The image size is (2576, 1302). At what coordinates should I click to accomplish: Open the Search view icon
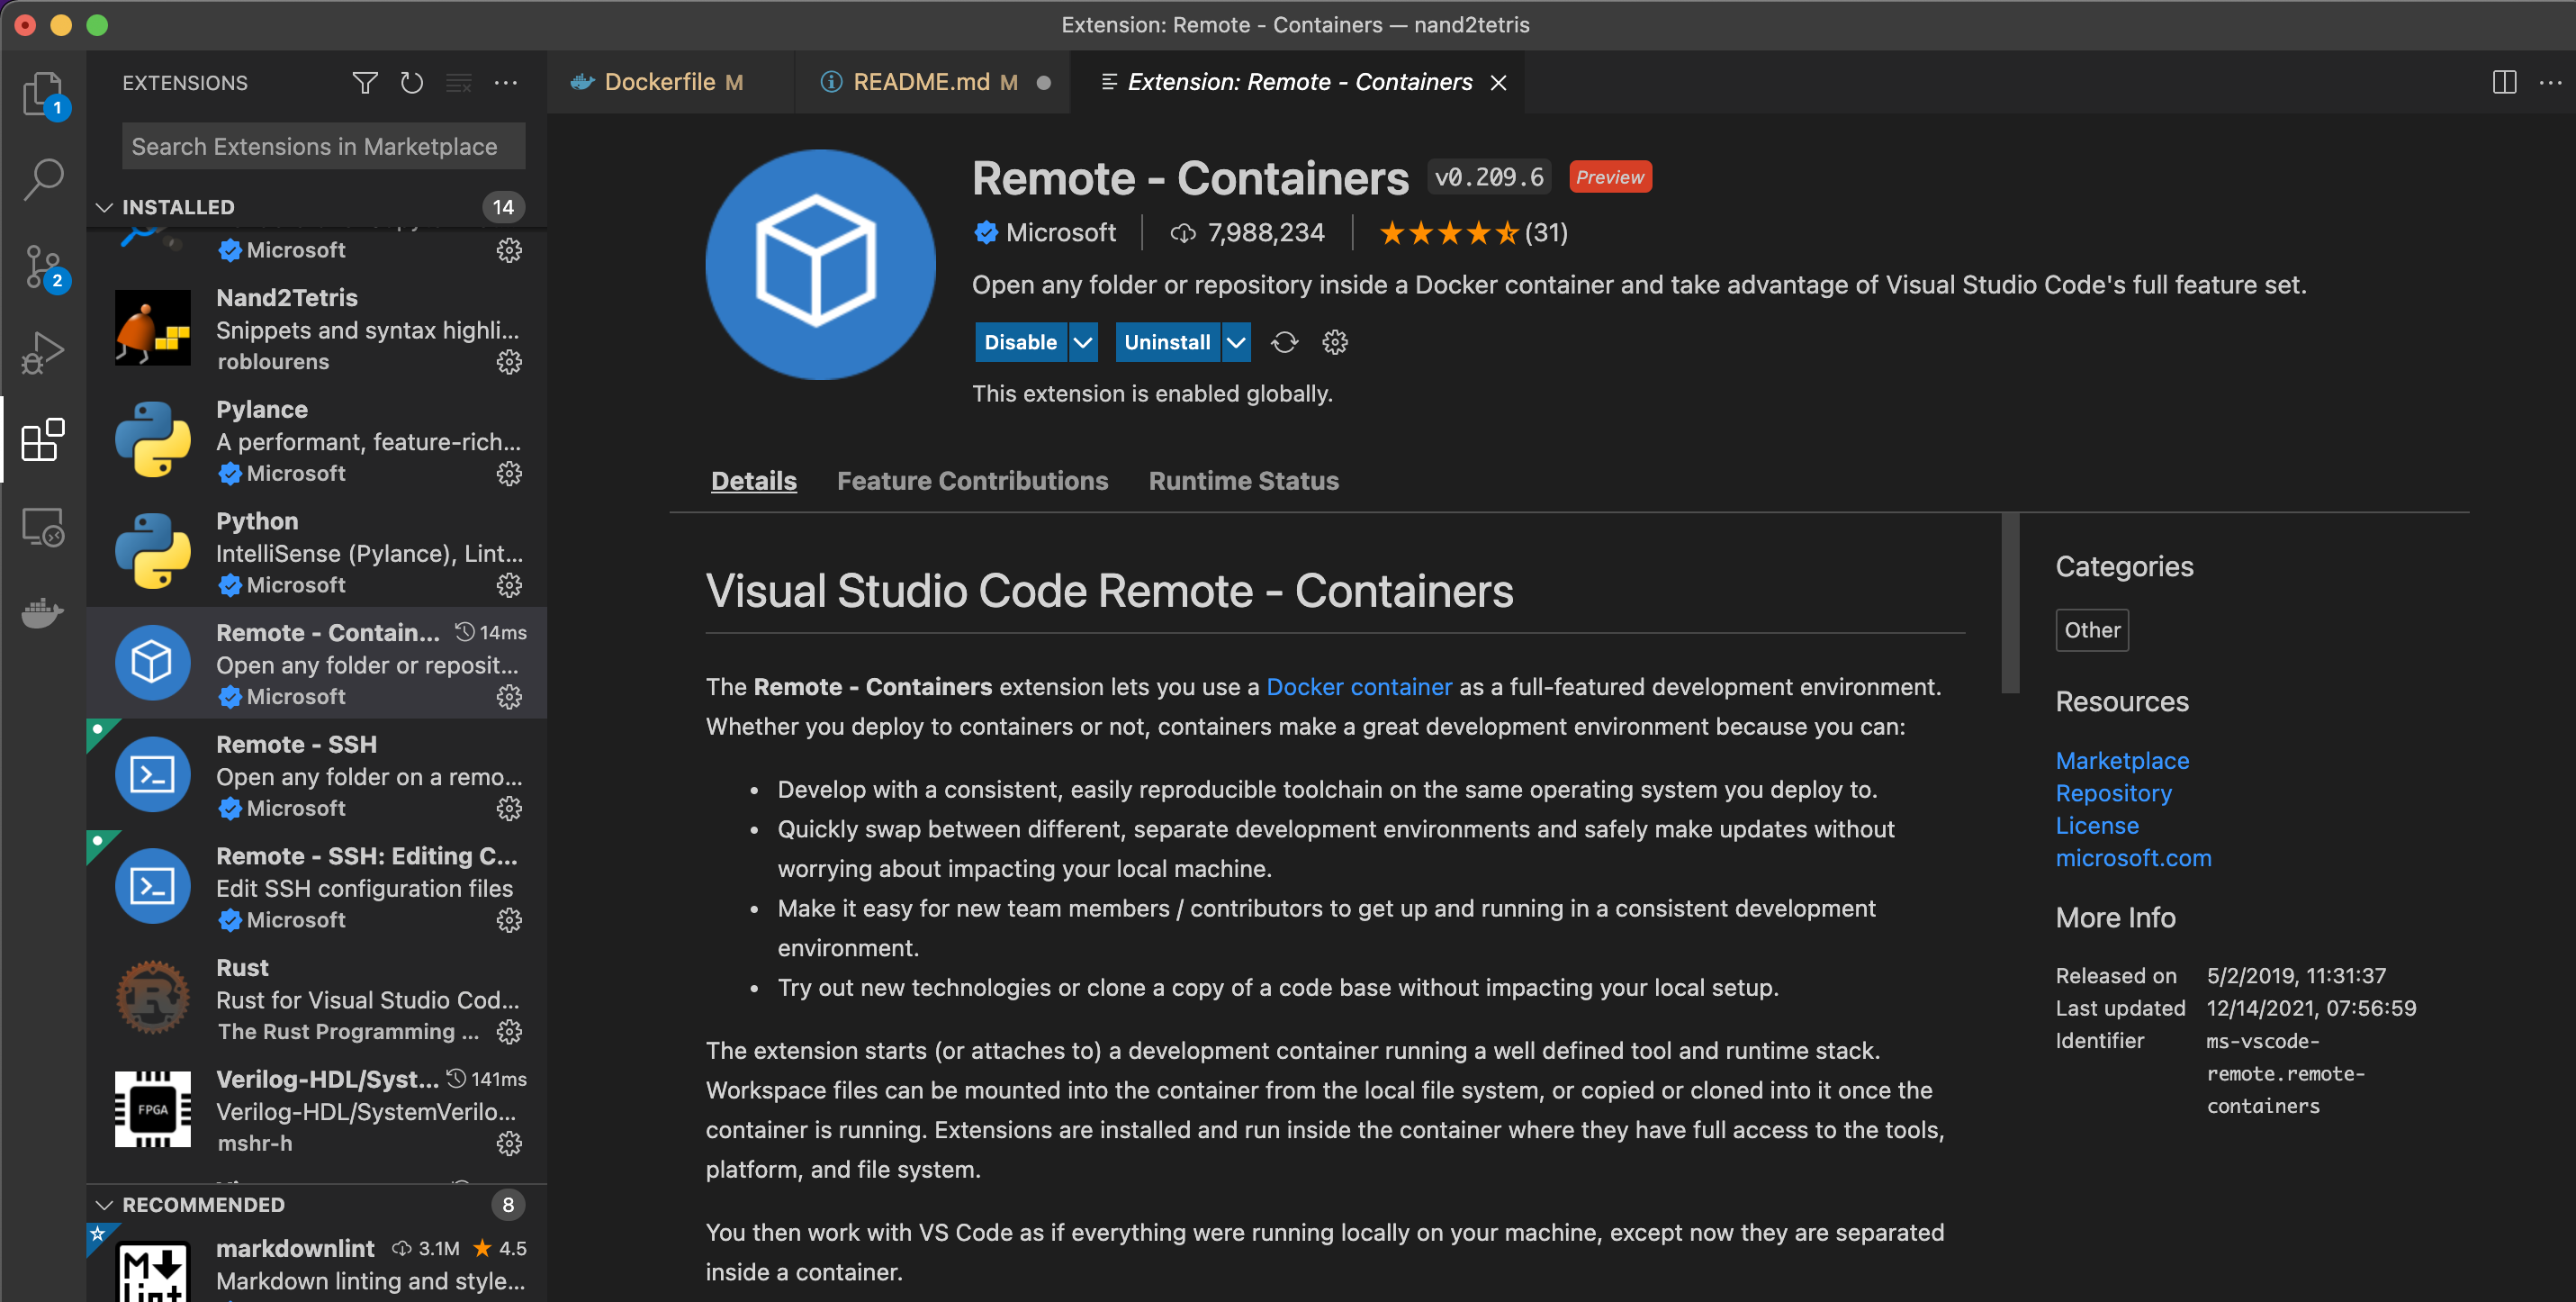(42, 180)
